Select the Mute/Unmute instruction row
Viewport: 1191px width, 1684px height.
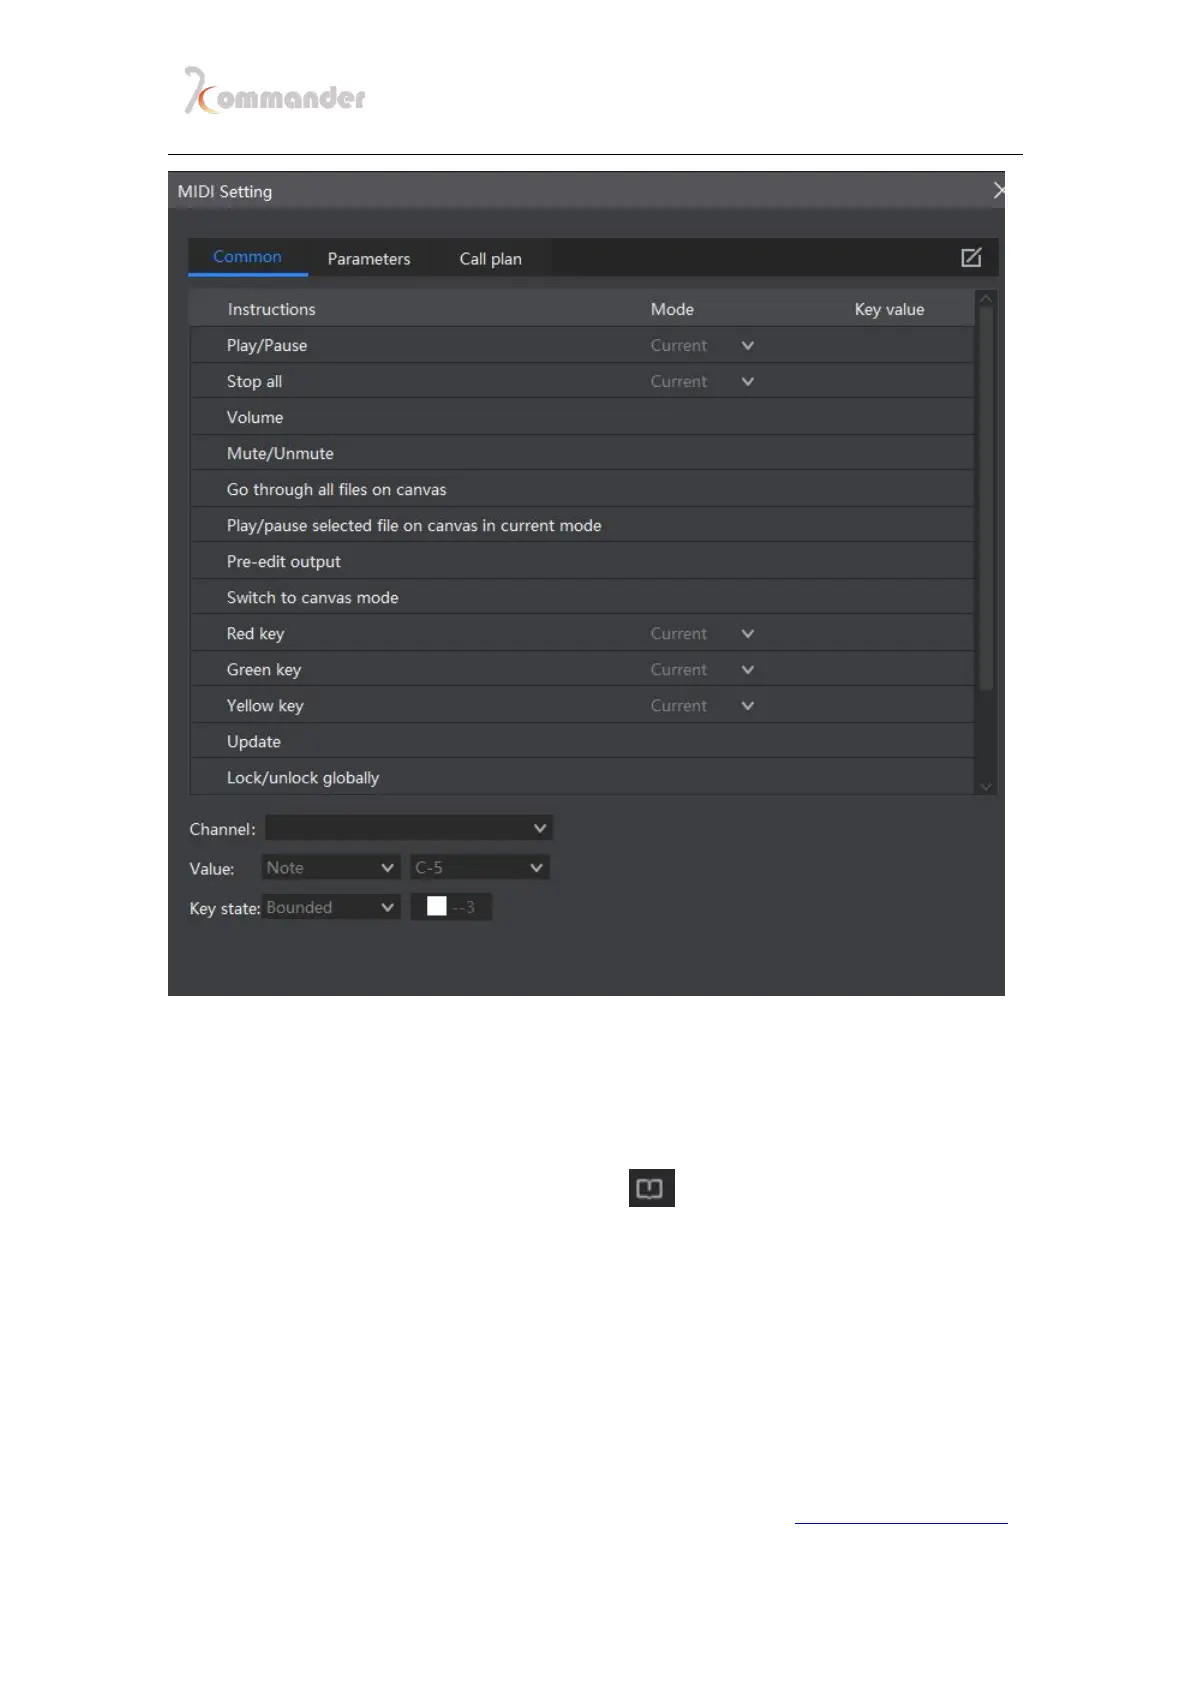tap(582, 453)
